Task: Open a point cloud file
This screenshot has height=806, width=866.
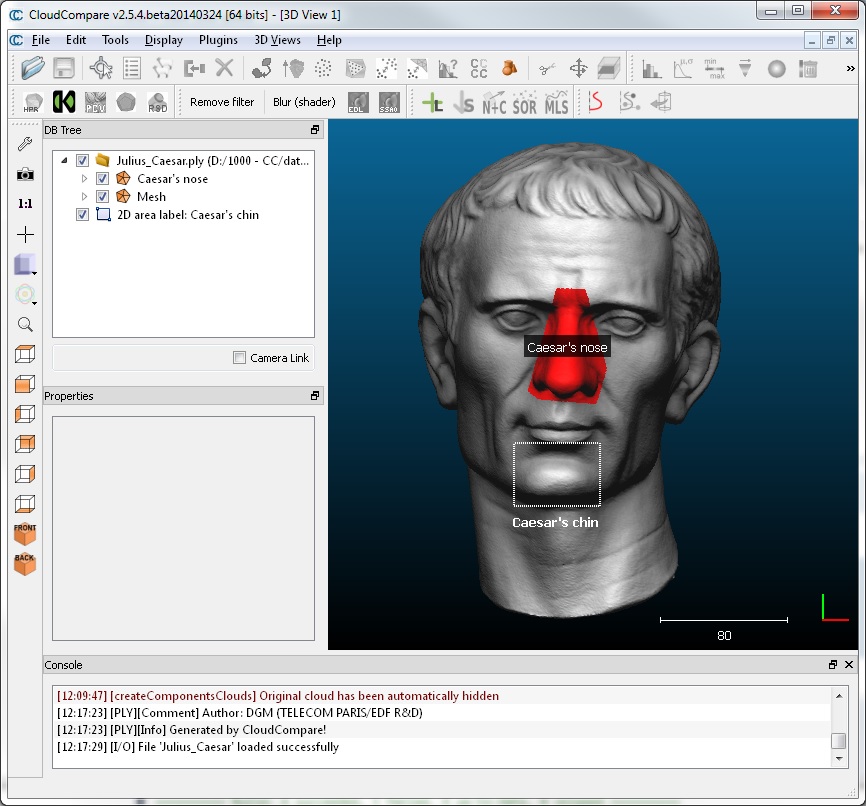Action: pos(30,67)
